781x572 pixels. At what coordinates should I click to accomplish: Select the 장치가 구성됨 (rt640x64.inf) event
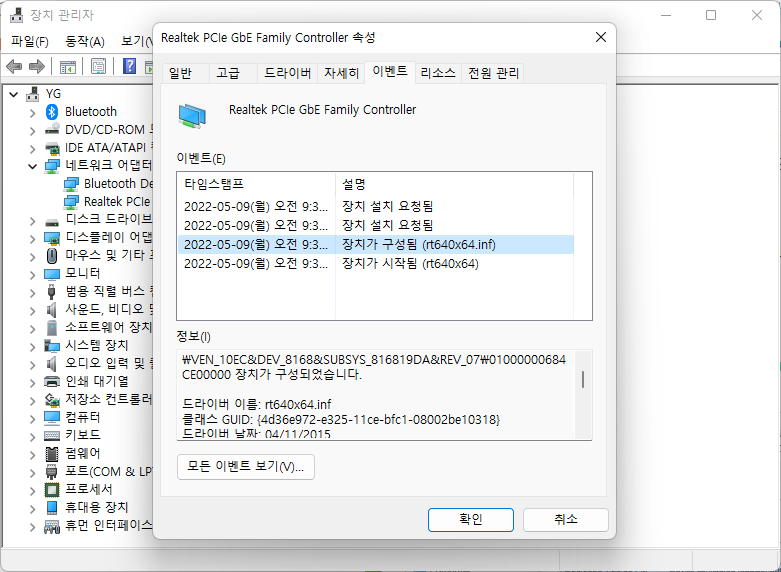click(376, 245)
